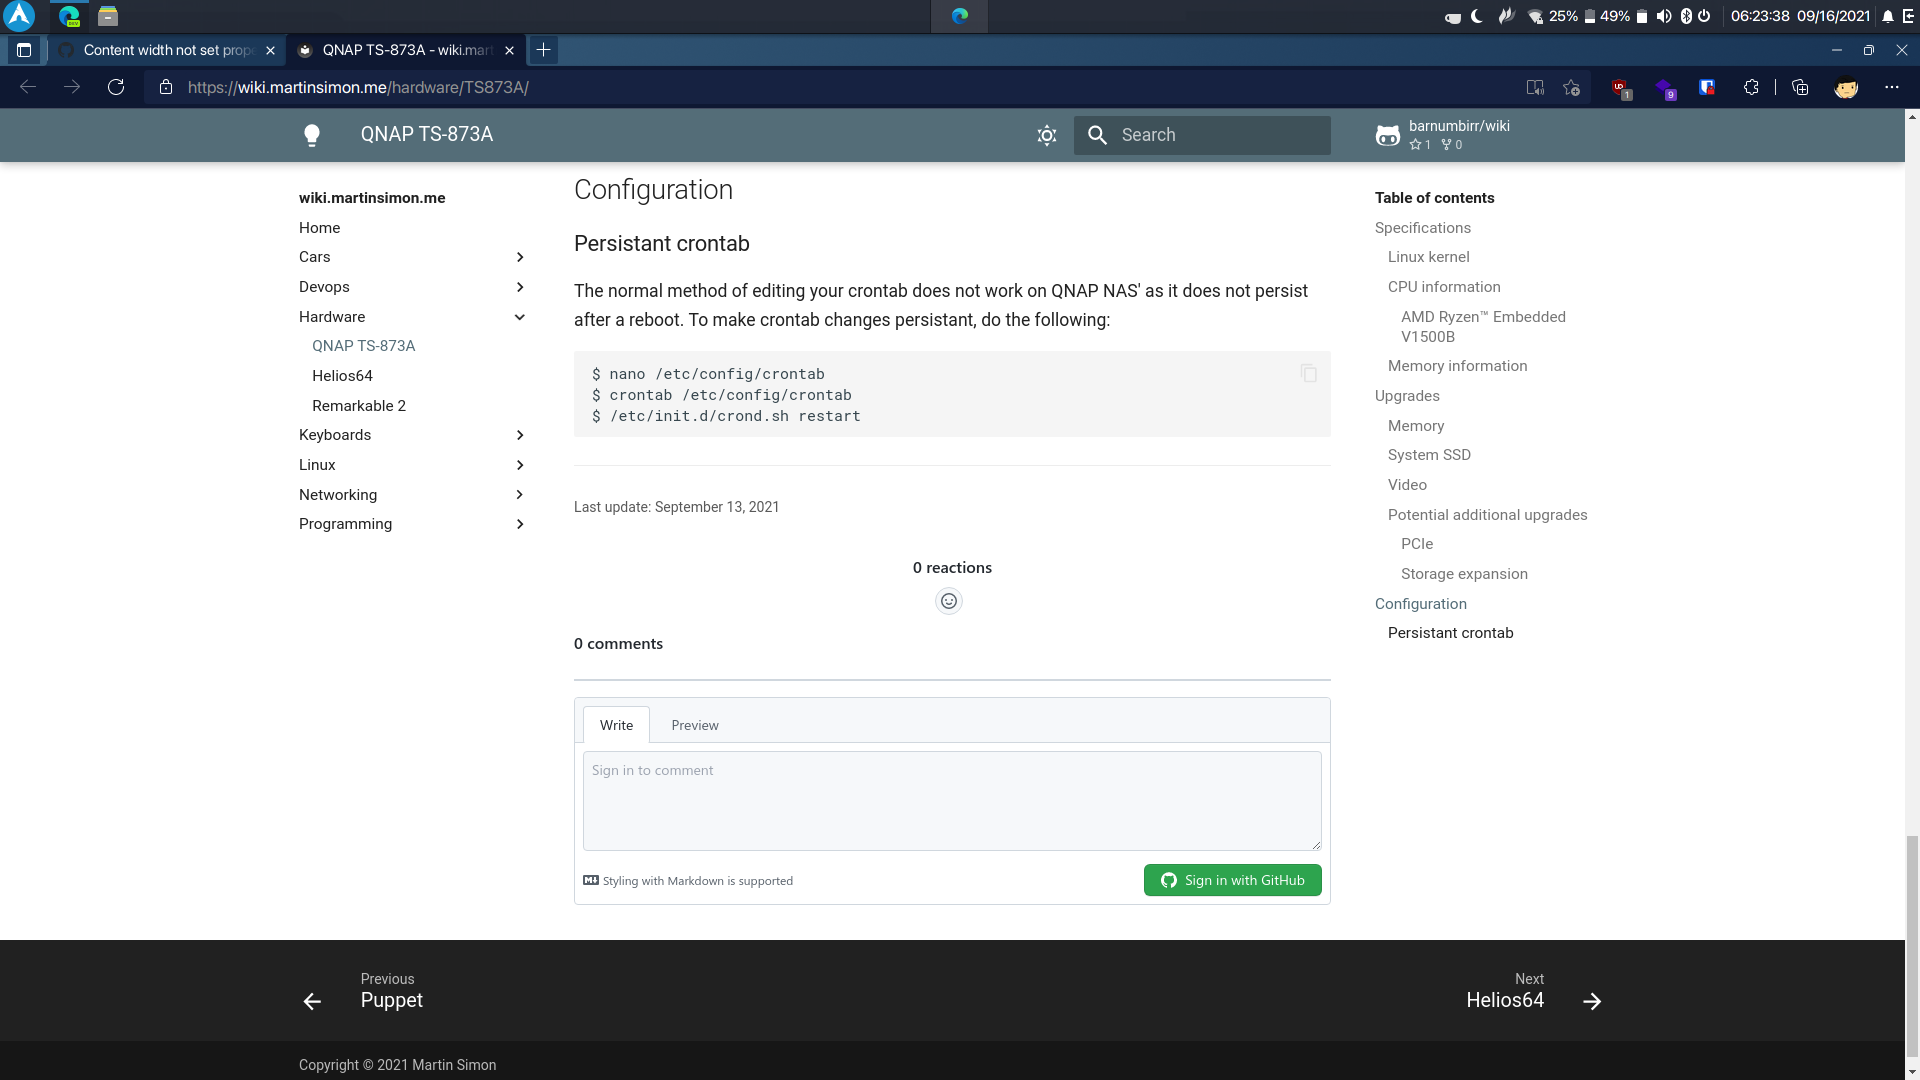Open the uBlock Origin extension
1920x1080 pixels.
(1620, 88)
